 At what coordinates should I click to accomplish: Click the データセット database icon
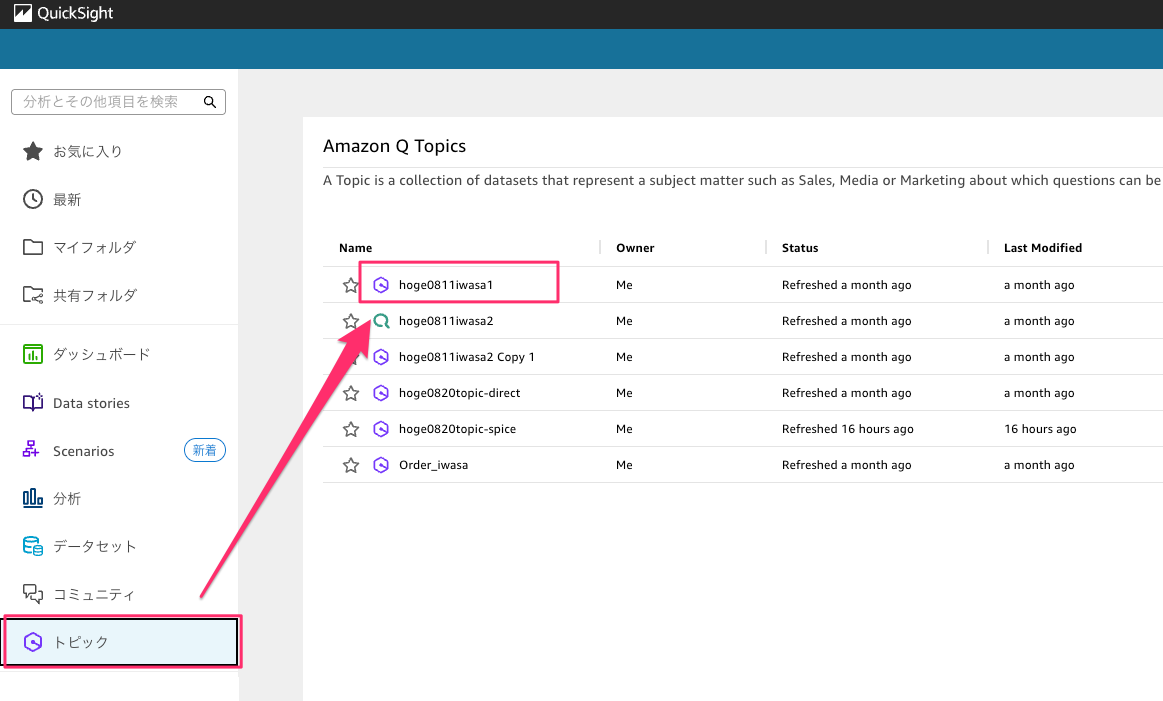pos(33,546)
